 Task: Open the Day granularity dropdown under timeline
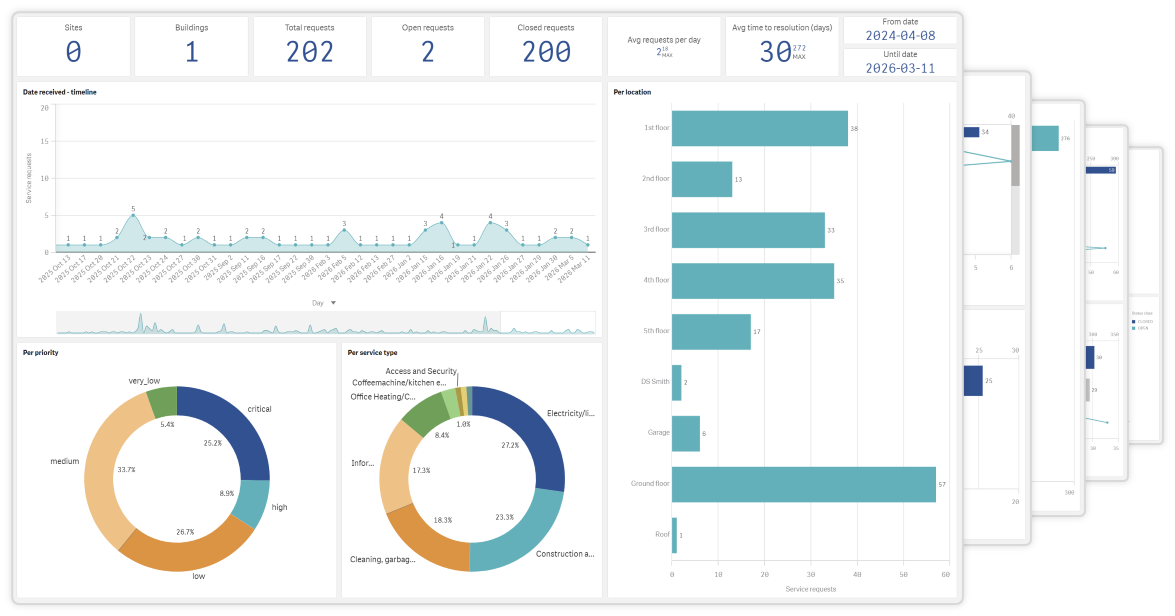click(x=324, y=303)
